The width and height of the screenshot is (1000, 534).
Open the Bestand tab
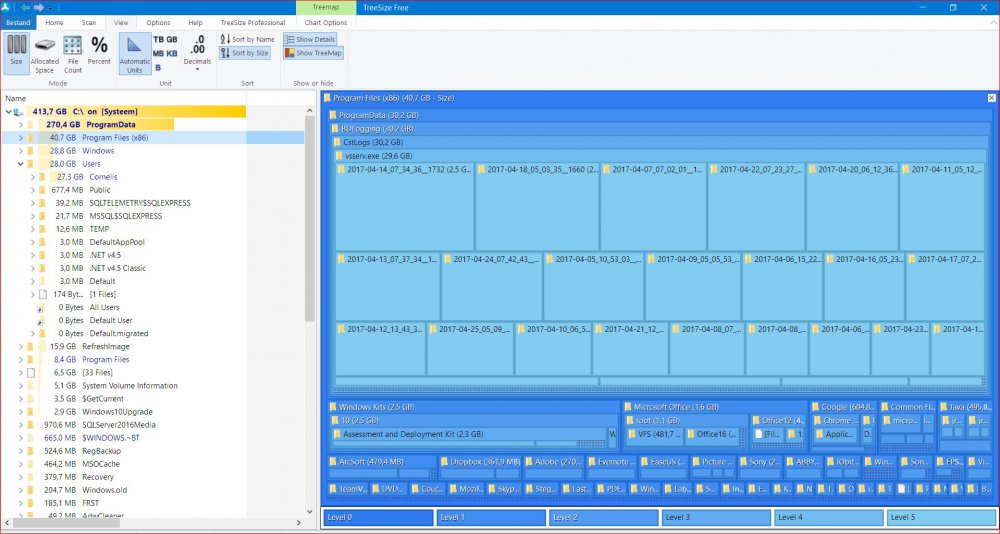18,22
